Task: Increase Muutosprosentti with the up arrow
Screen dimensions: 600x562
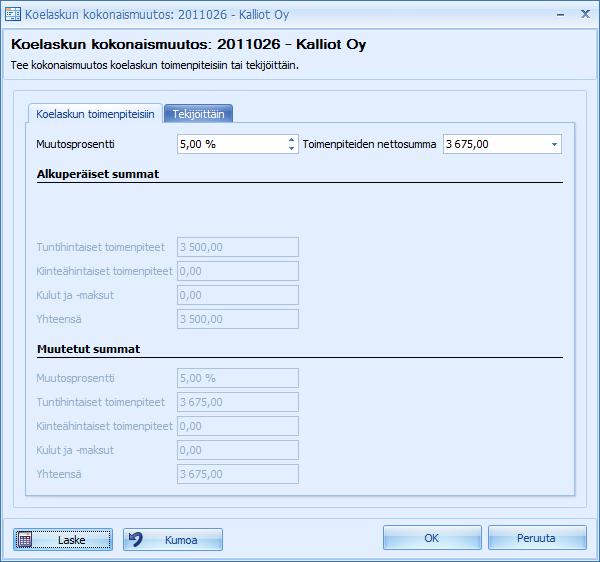Action: pyautogui.click(x=292, y=140)
